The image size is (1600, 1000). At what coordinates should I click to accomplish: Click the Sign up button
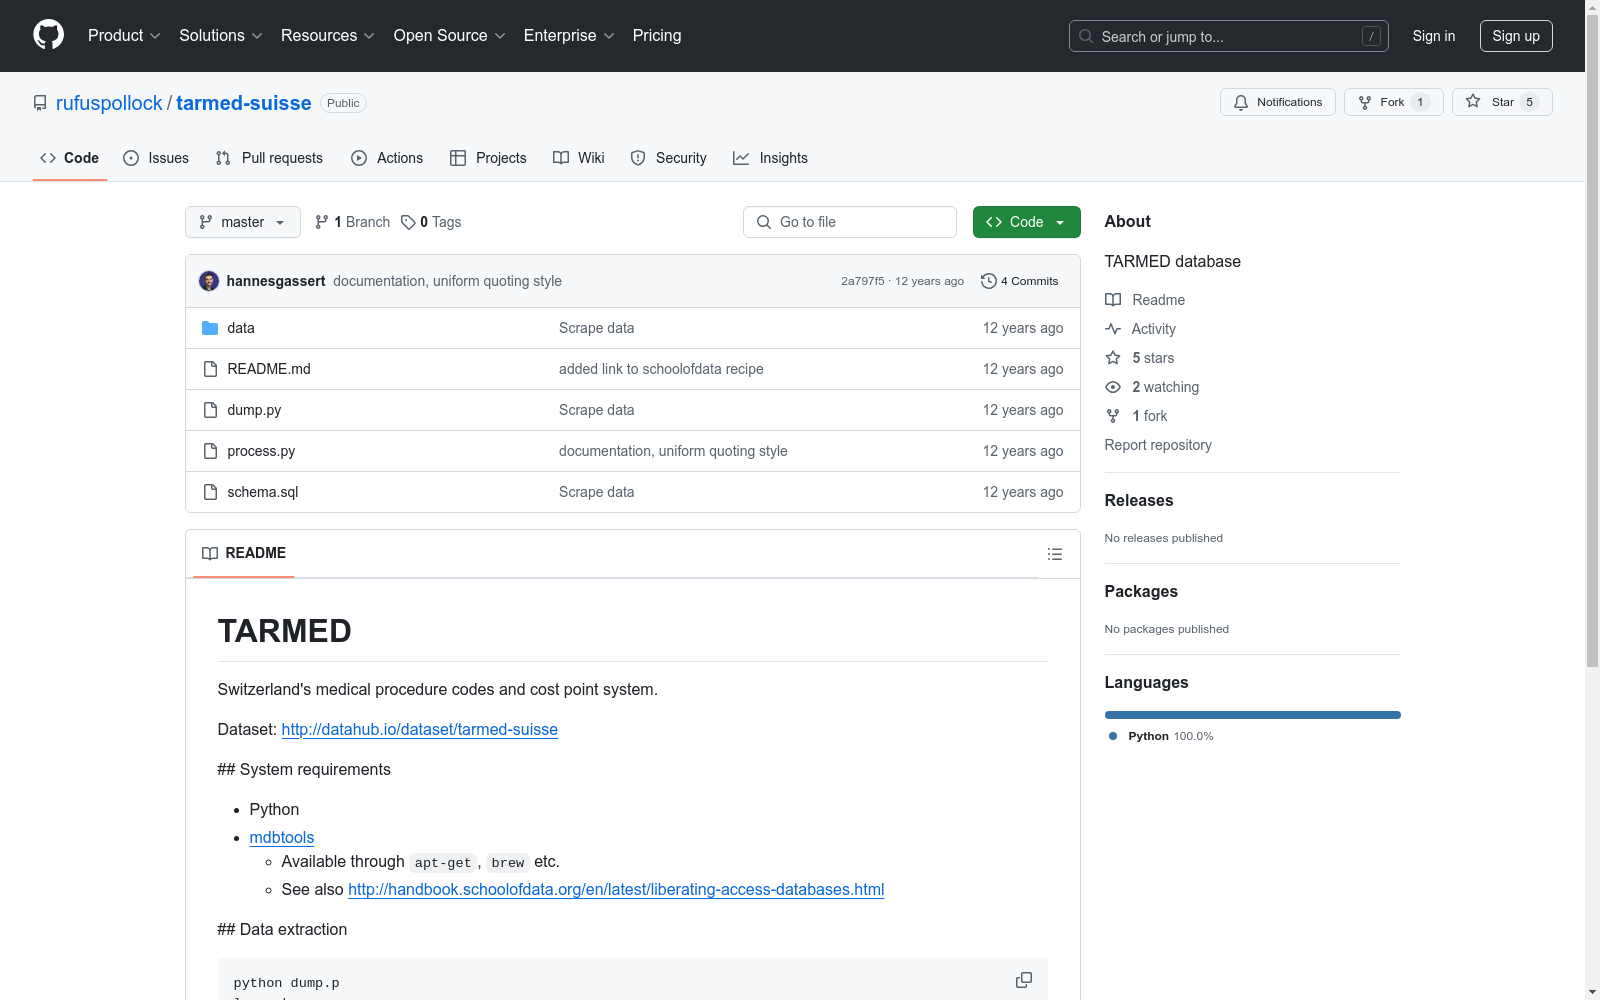[1516, 36]
